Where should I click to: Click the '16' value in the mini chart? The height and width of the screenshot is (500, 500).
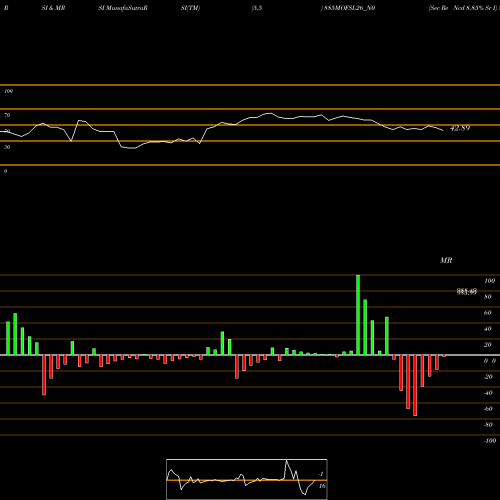pyautogui.click(x=322, y=486)
